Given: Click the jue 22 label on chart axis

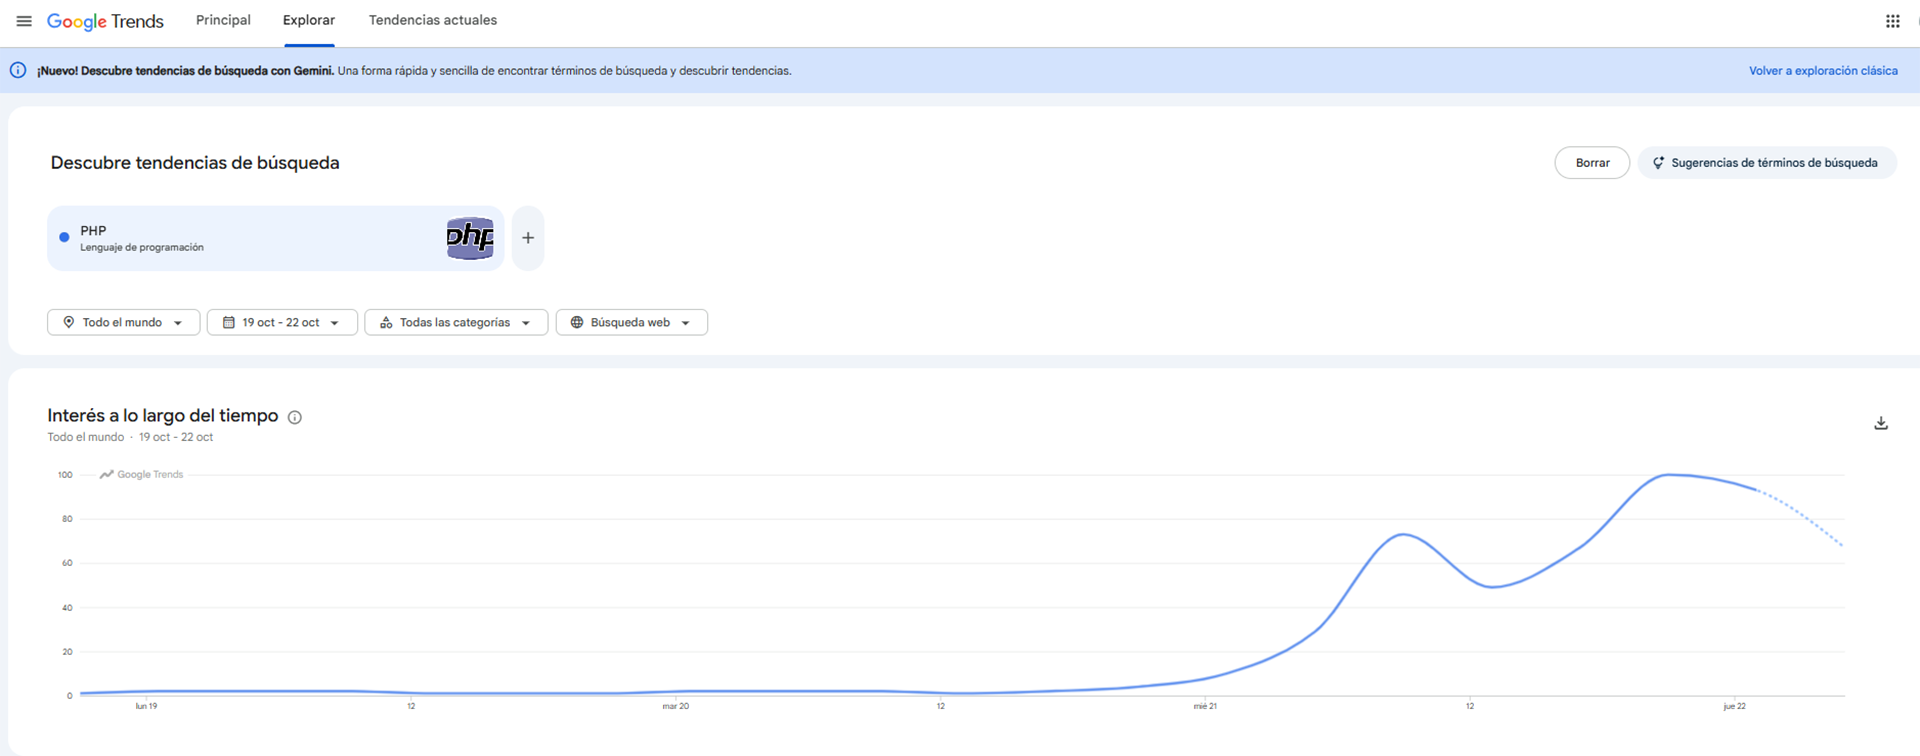Looking at the screenshot, I should (1734, 706).
